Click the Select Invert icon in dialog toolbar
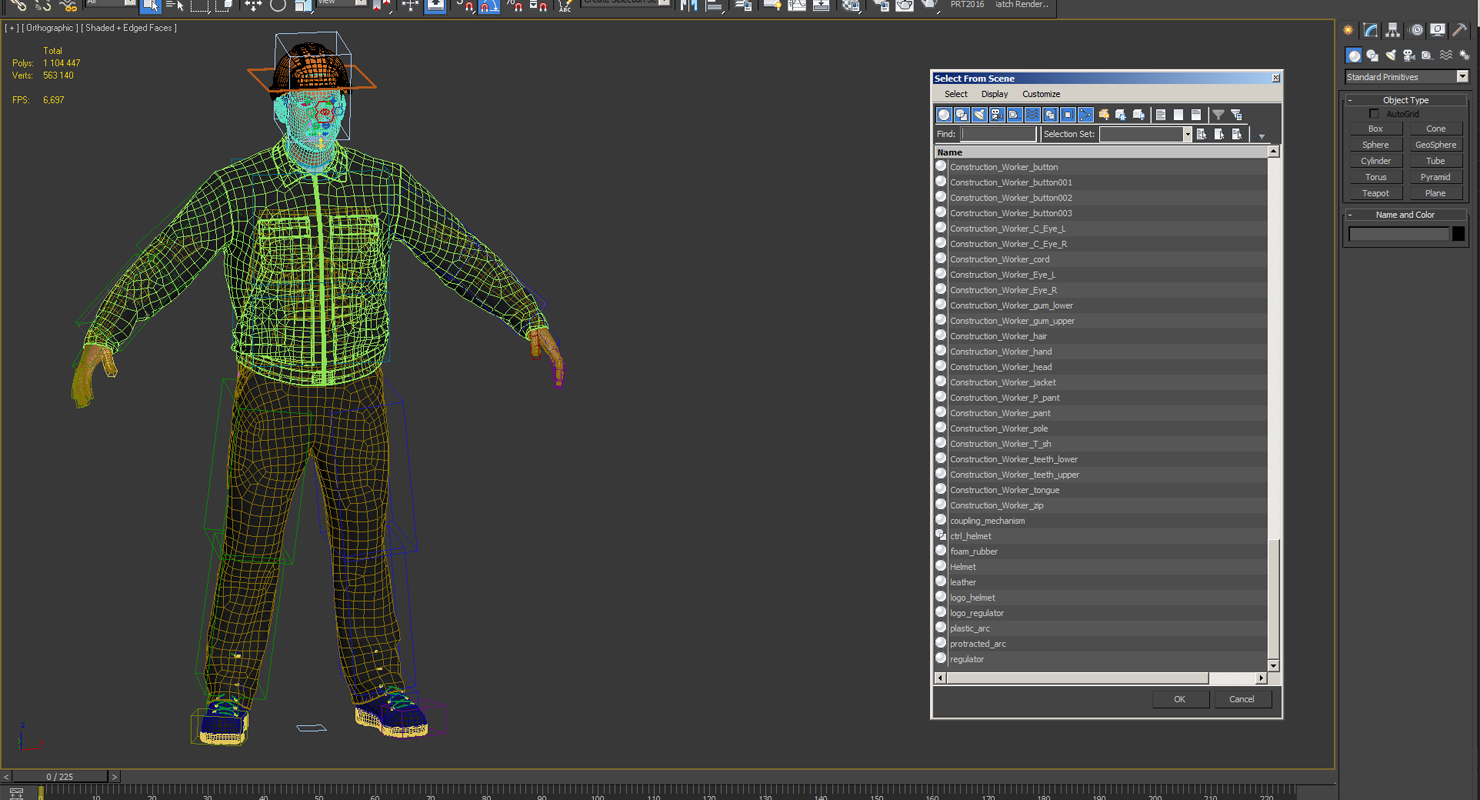Viewport: 1480px width, 800px height. pyautogui.click(x=1196, y=115)
